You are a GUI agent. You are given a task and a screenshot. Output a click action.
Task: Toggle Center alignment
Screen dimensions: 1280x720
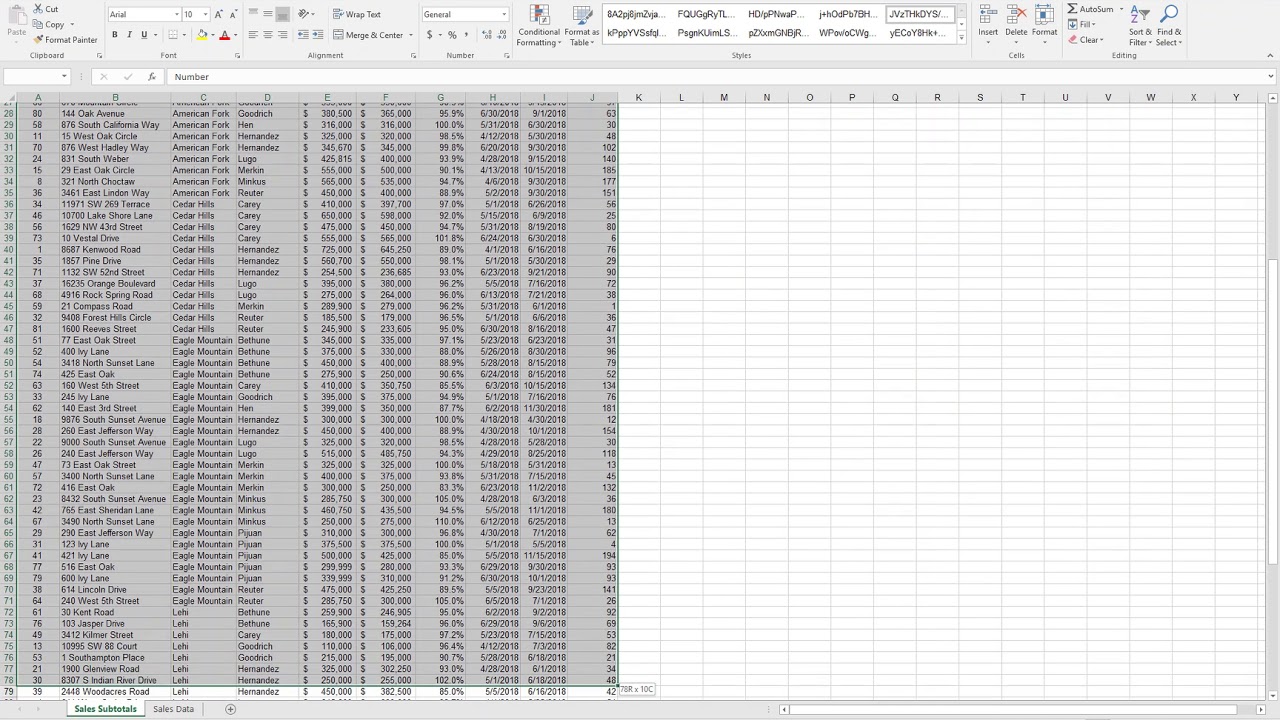pos(268,35)
